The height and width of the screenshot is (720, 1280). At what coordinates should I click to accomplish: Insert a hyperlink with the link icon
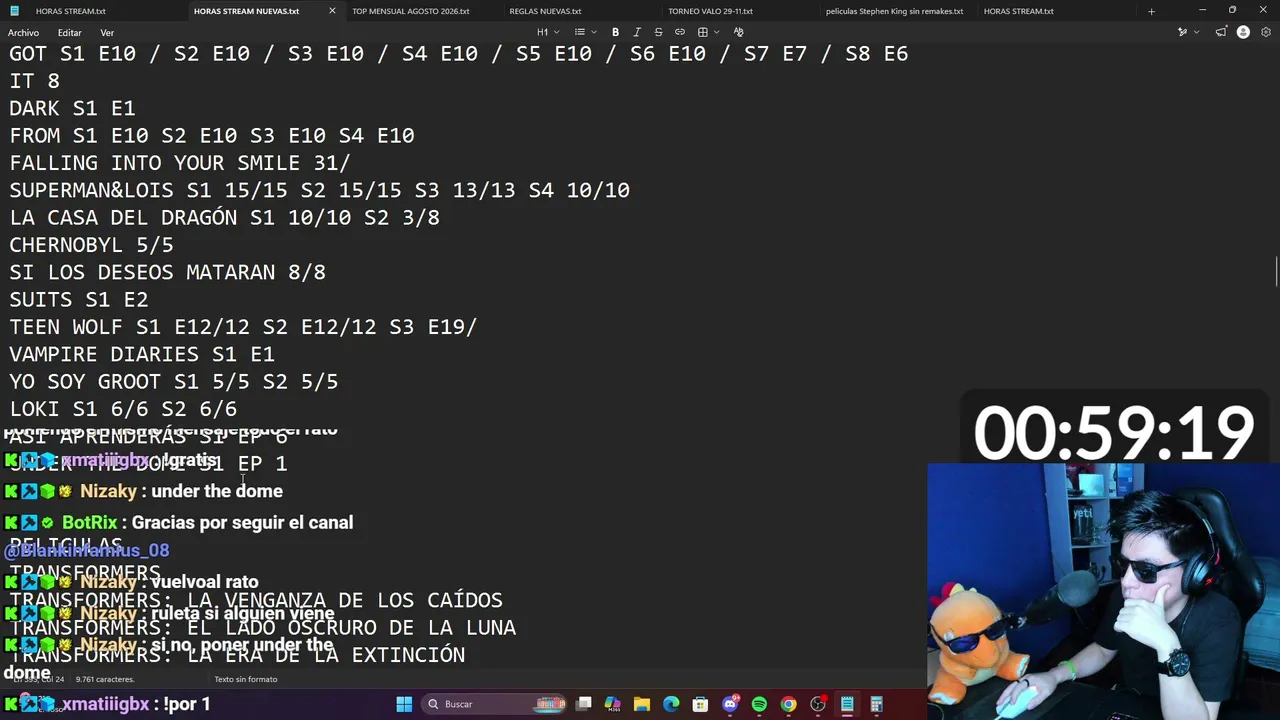pyautogui.click(x=680, y=32)
